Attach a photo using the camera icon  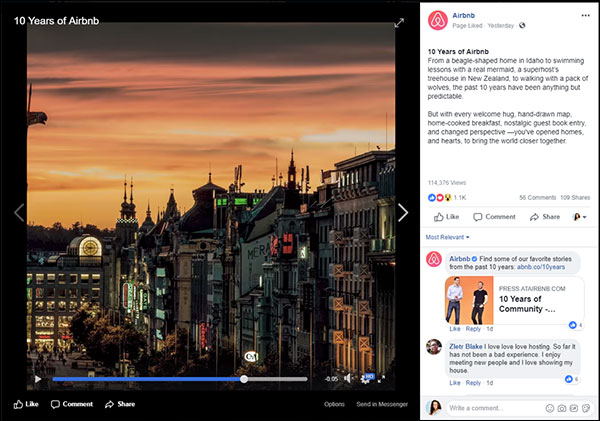click(562, 408)
